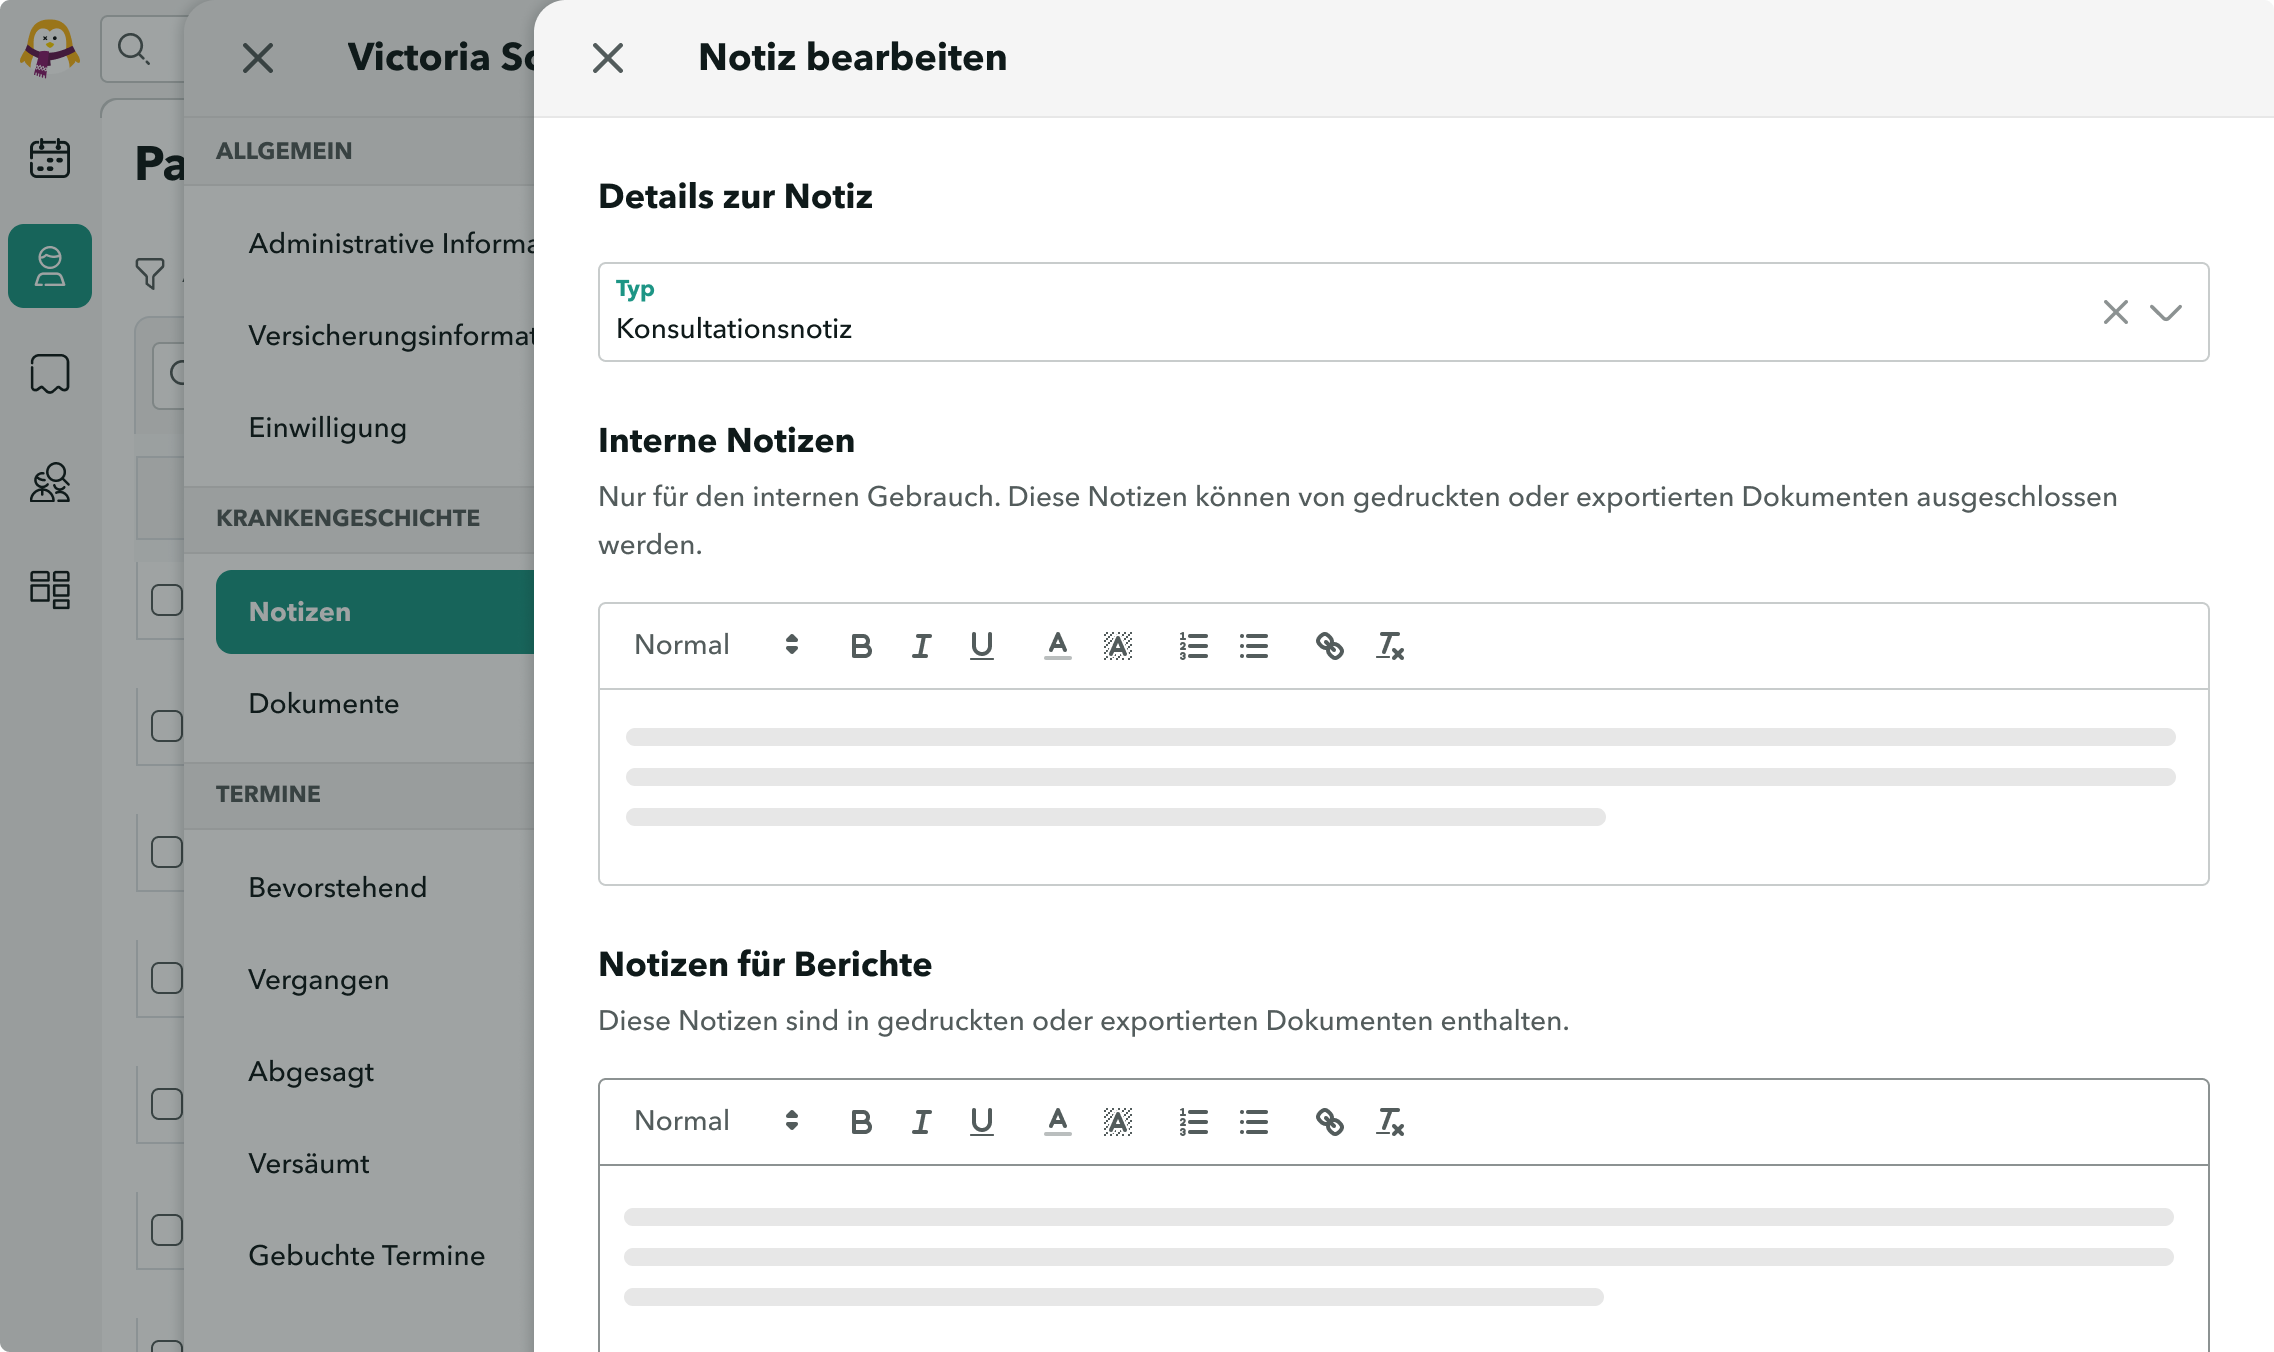Toggle bold in Interne Notizen editor
Screen dimensions: 2274x1352
click(x=861, y=646)
